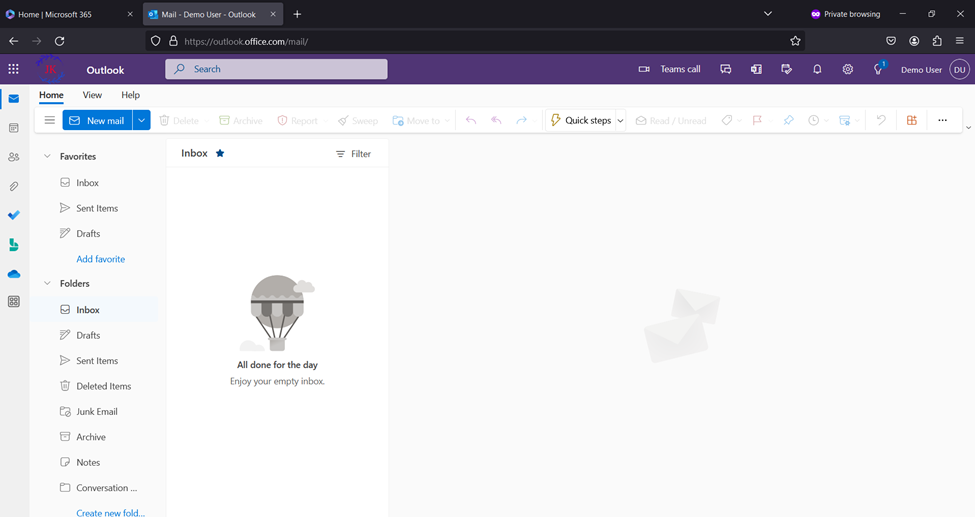The image size is (975, 517).
Task: Open Calendar from the left app rail
Action: pos(14,128)
